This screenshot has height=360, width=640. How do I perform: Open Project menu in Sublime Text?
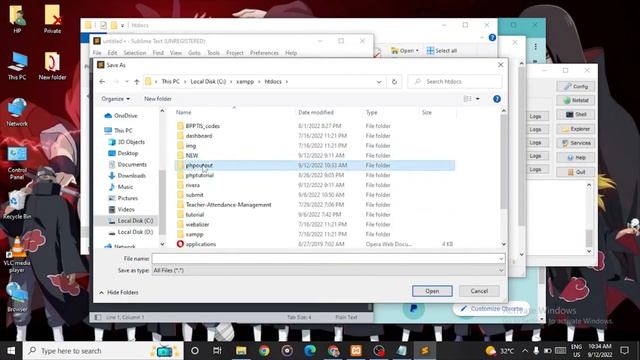(x=235, y=53)
